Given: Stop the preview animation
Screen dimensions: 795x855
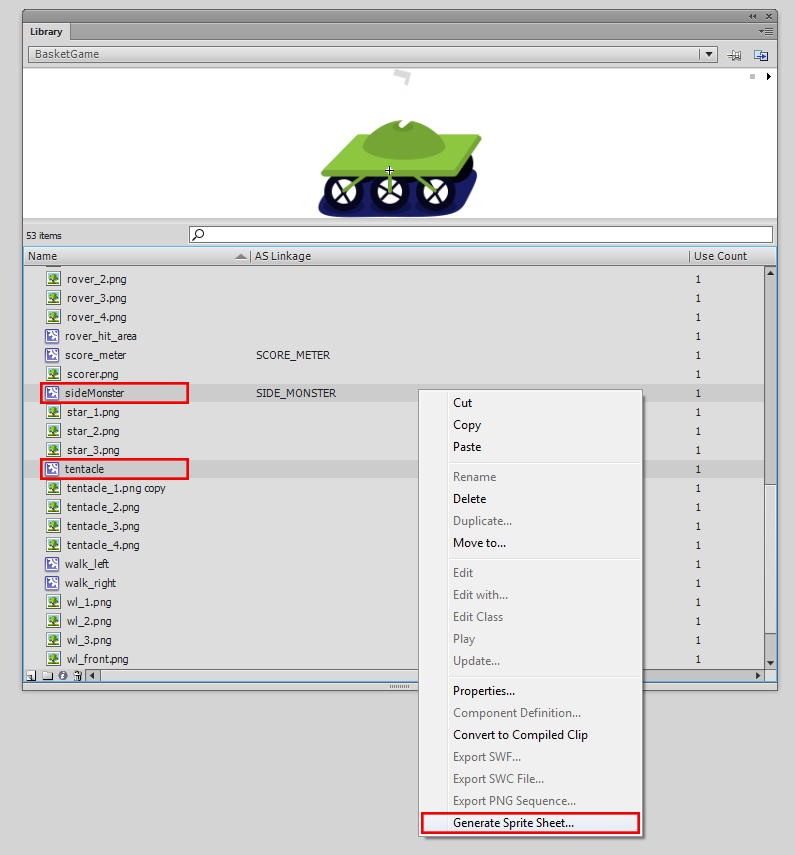Looking at the screenshot, I should 752,77.
